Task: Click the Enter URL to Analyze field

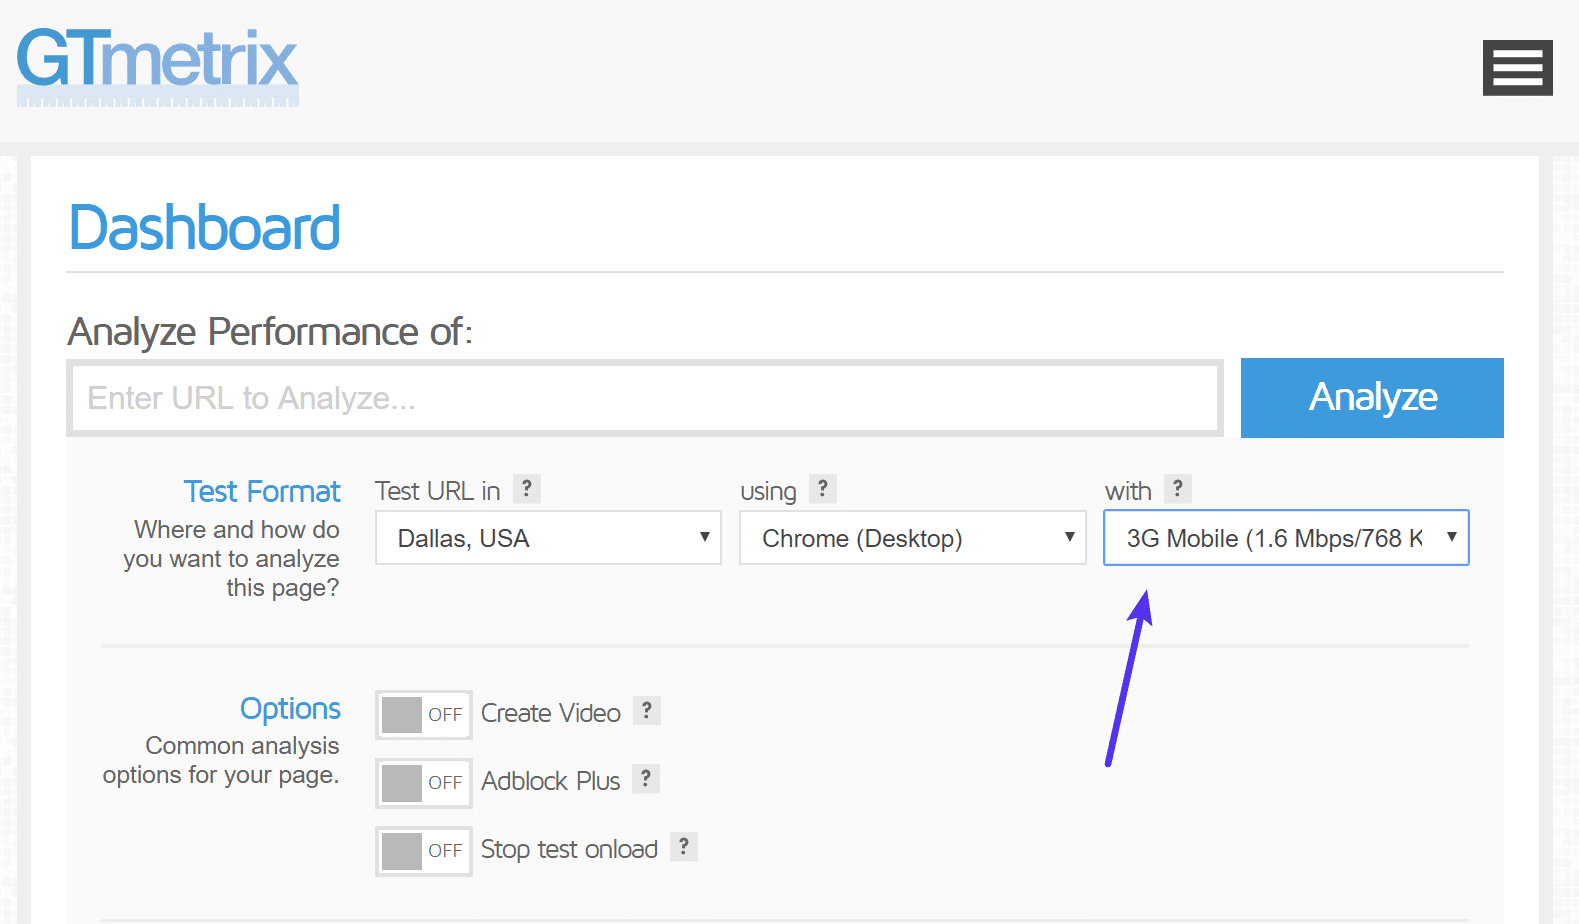Action: coord(645,398)
